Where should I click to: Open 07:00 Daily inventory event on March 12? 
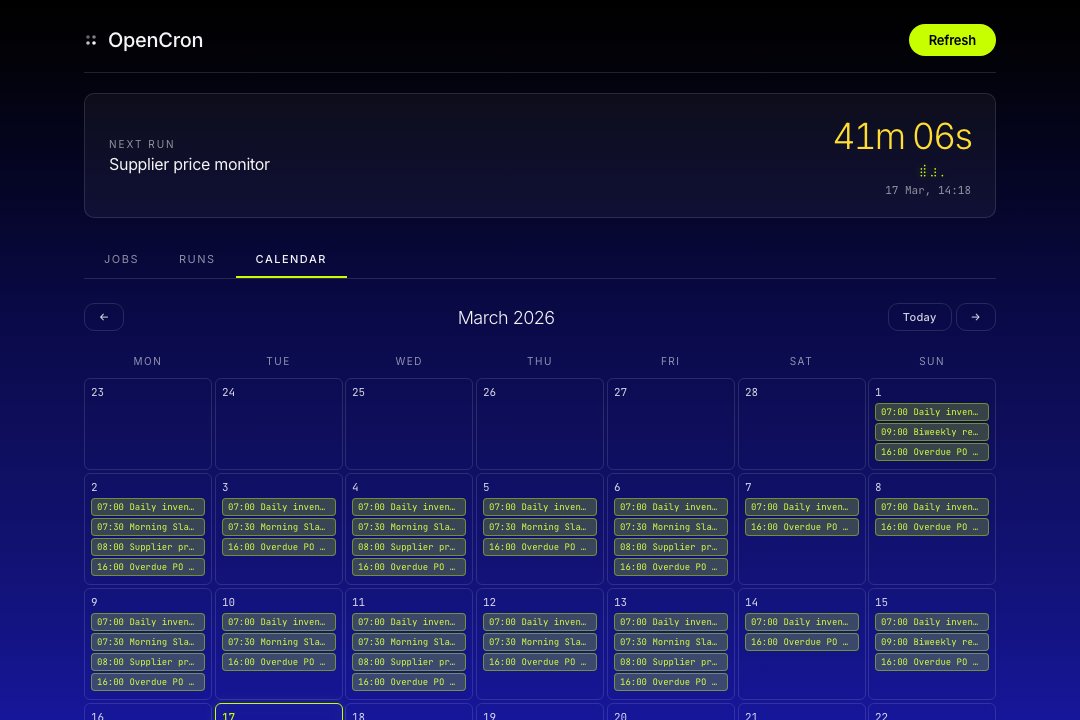(x=540, y=622)
